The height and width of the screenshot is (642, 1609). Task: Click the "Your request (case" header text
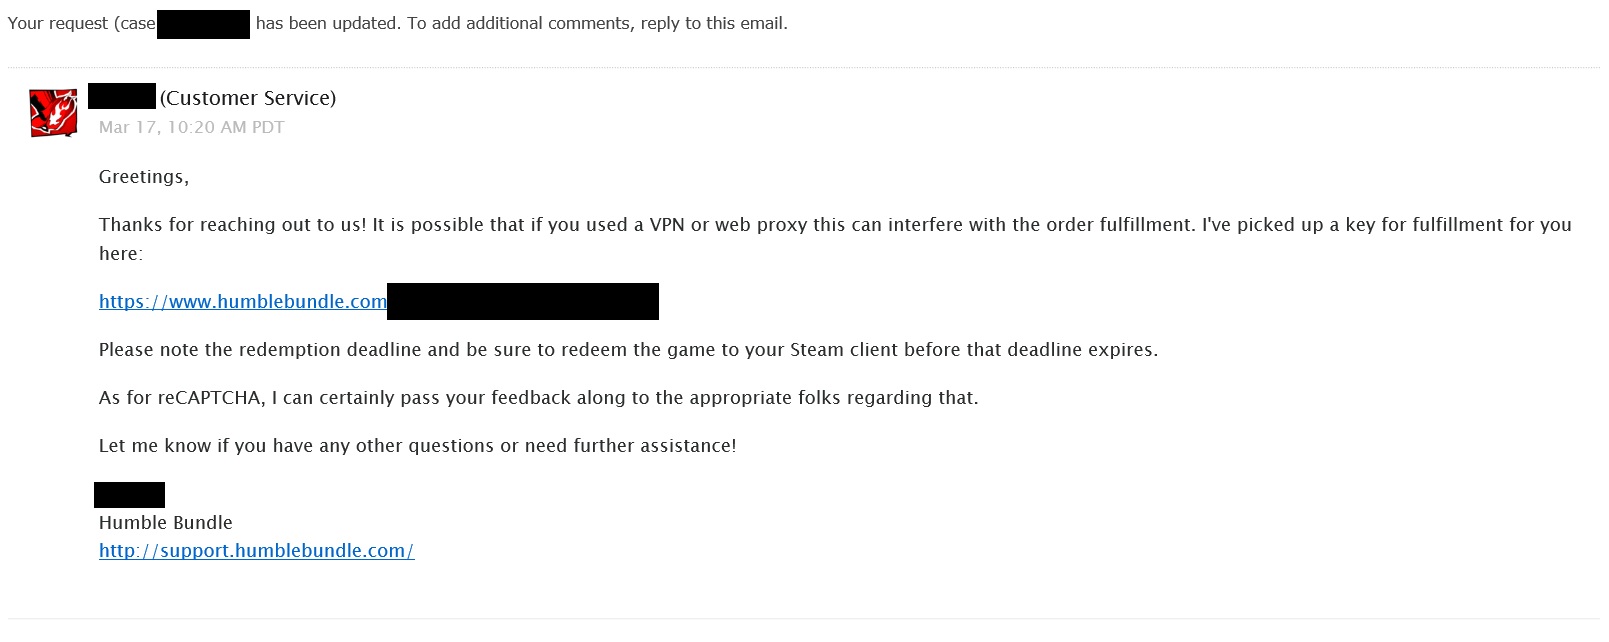pos(82,23)
